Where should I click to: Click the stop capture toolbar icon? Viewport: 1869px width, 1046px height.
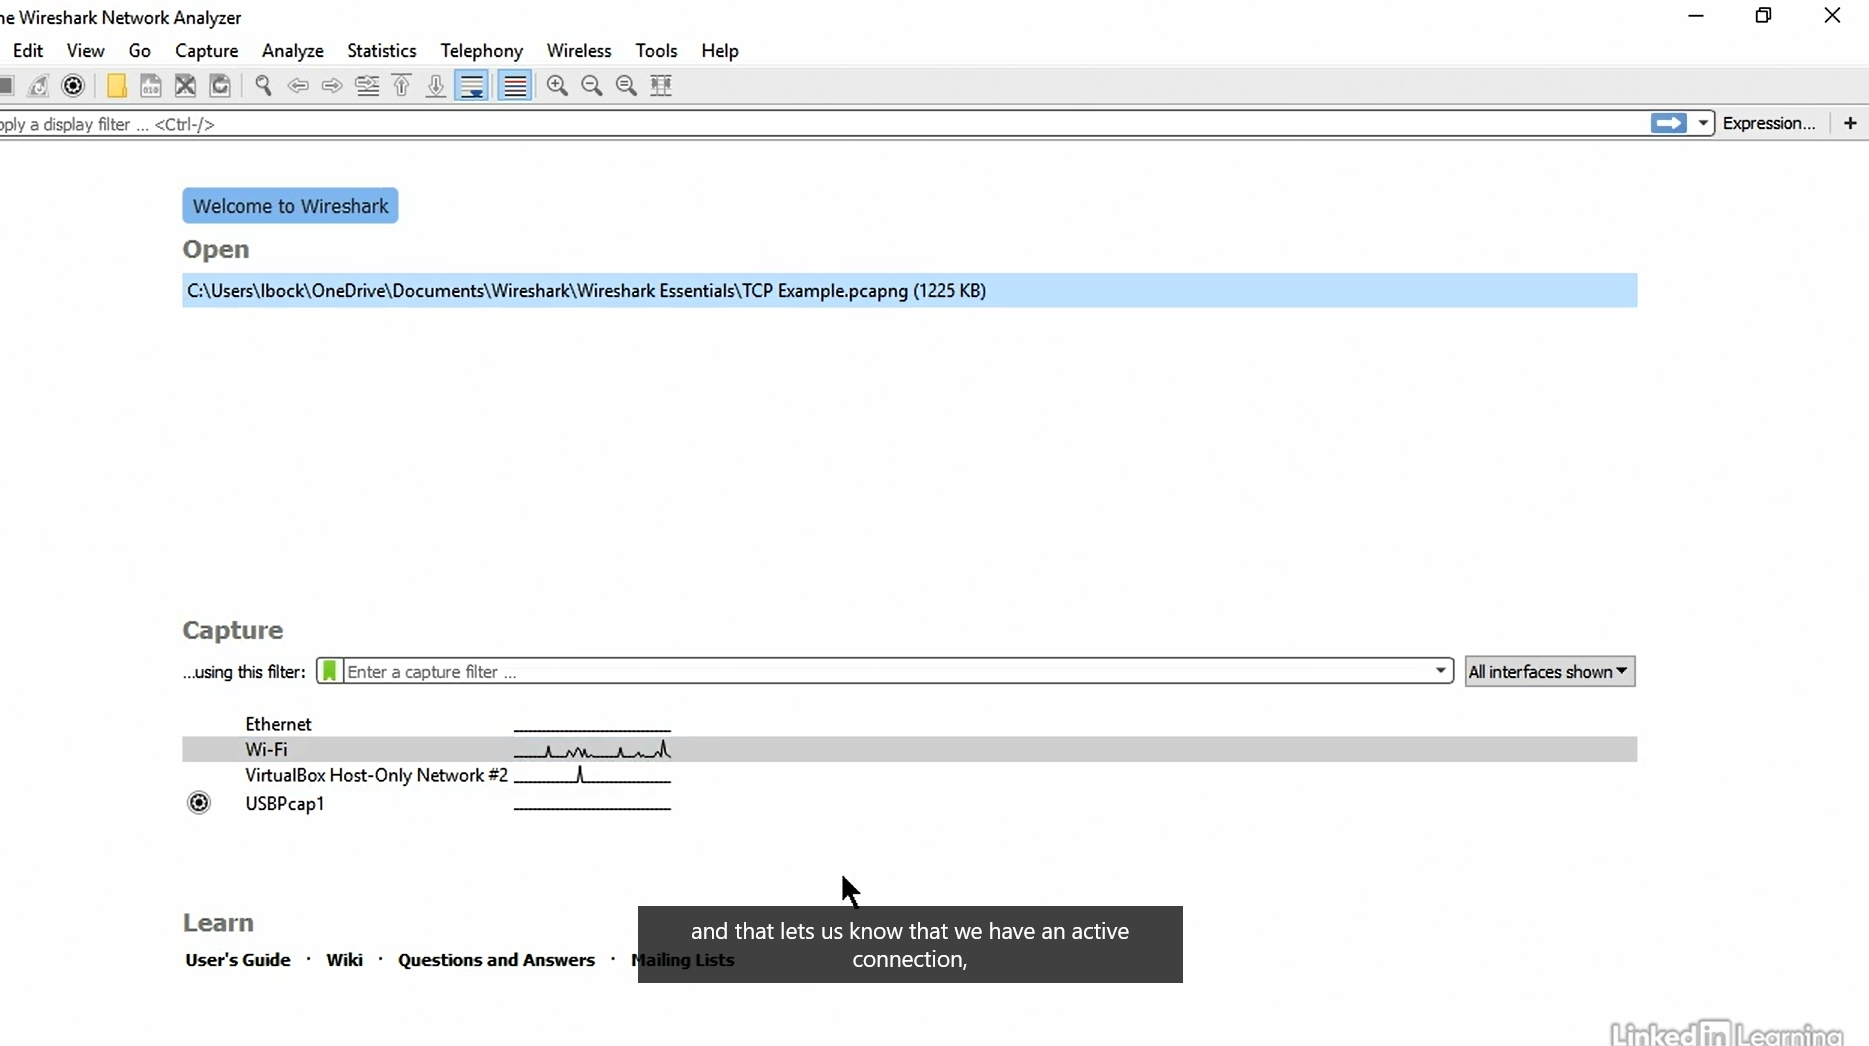pyautogui.click(x=5, y=86)
